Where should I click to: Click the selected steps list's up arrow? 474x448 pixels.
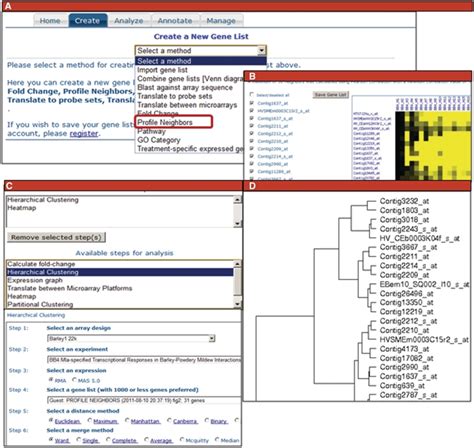tap(237, 200)
